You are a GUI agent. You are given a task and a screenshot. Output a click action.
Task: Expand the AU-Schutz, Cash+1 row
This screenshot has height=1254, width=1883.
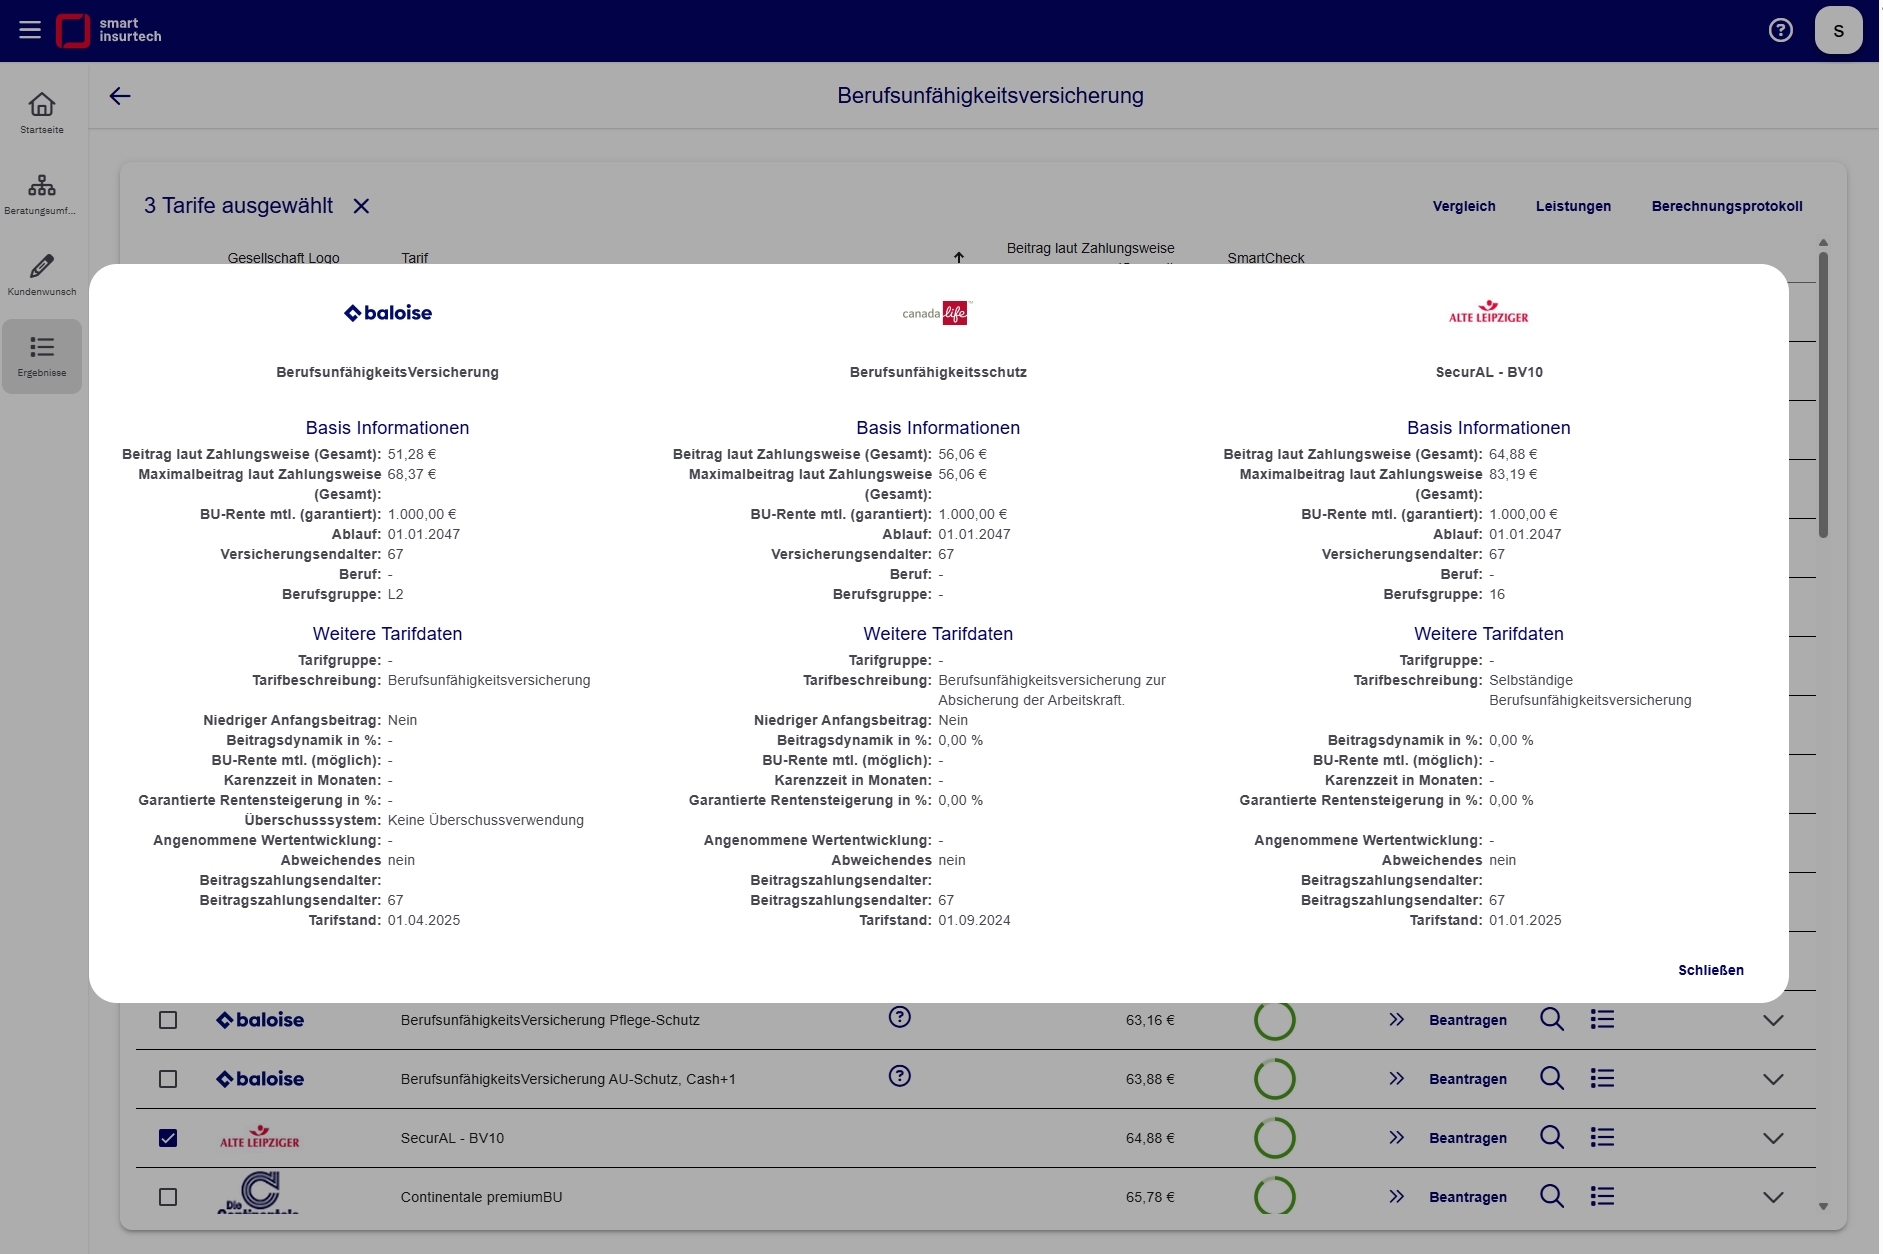click(1773, 1080)
